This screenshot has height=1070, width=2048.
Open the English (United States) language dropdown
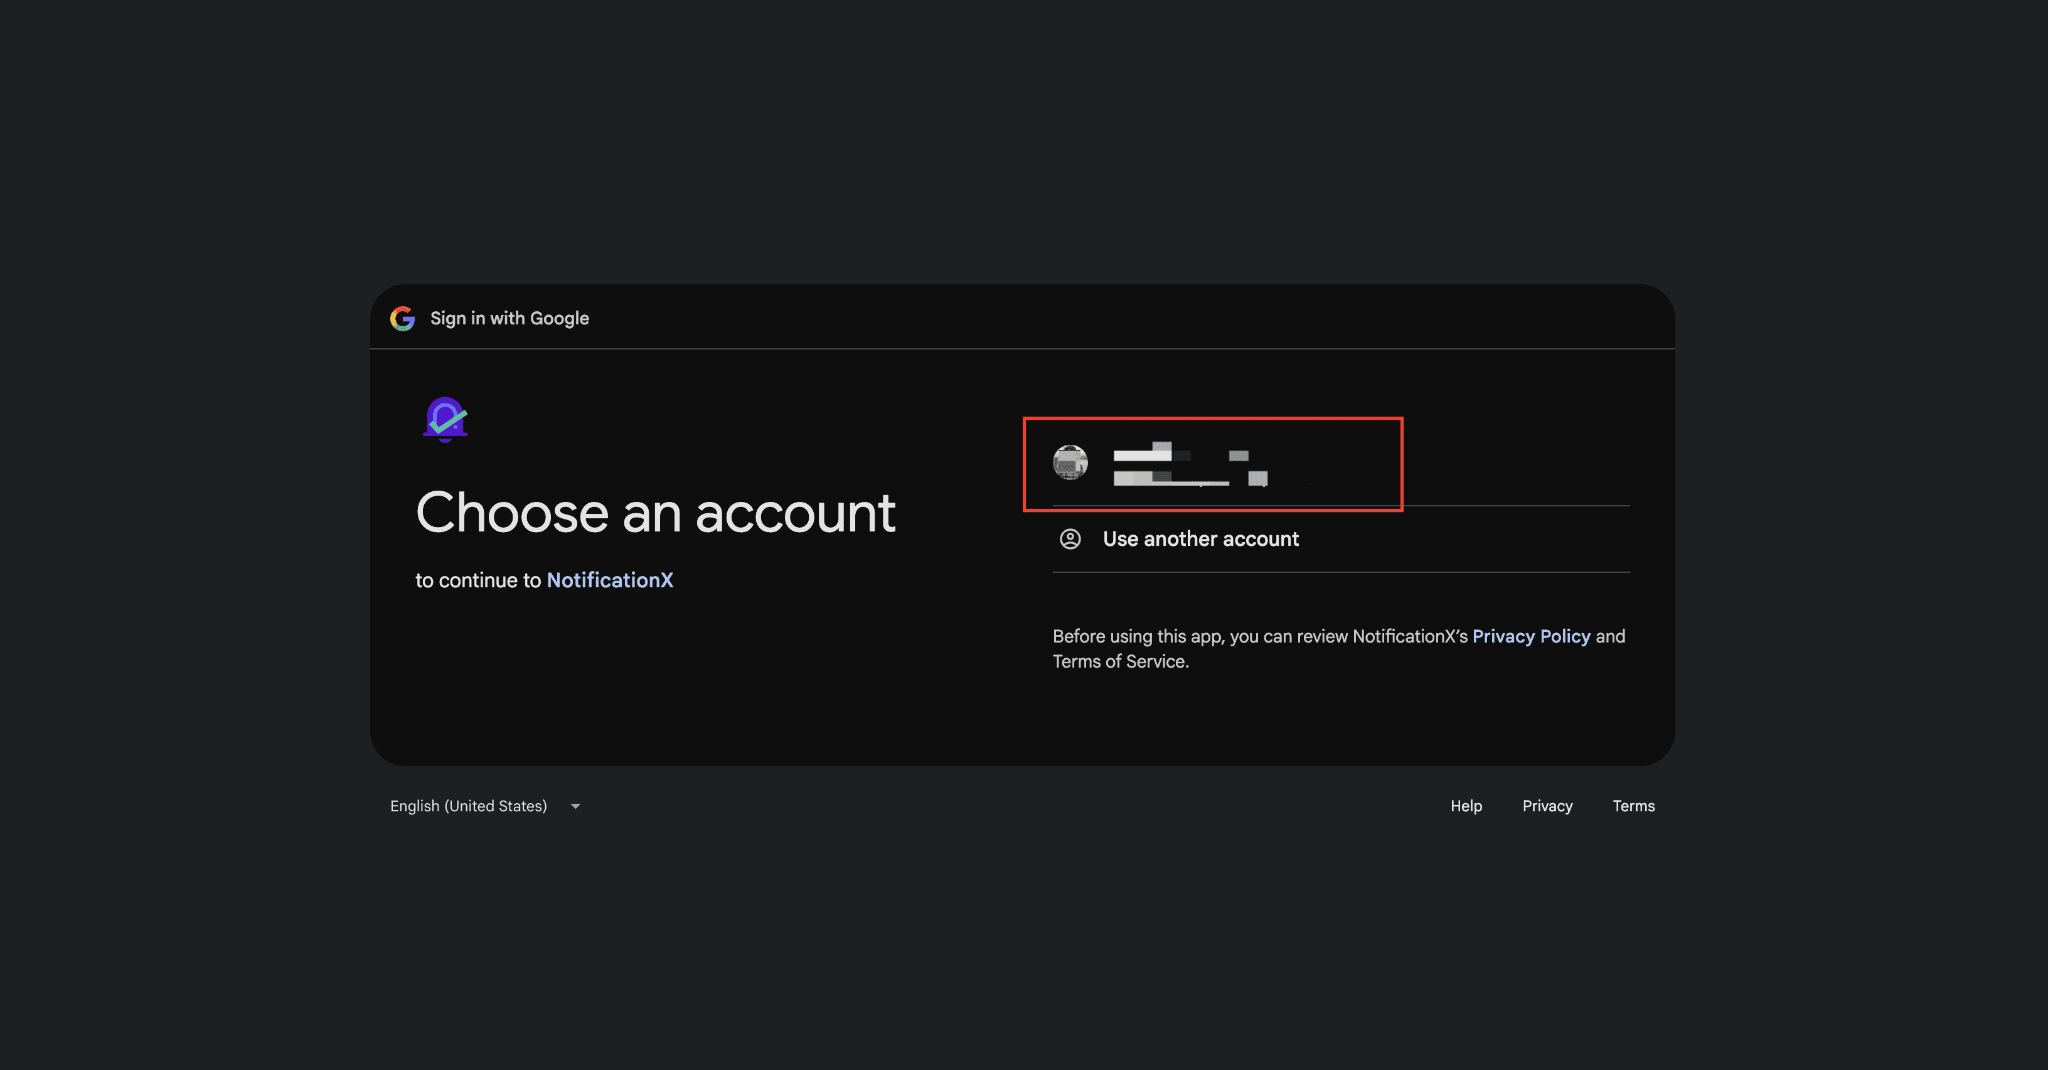point(486,806)
